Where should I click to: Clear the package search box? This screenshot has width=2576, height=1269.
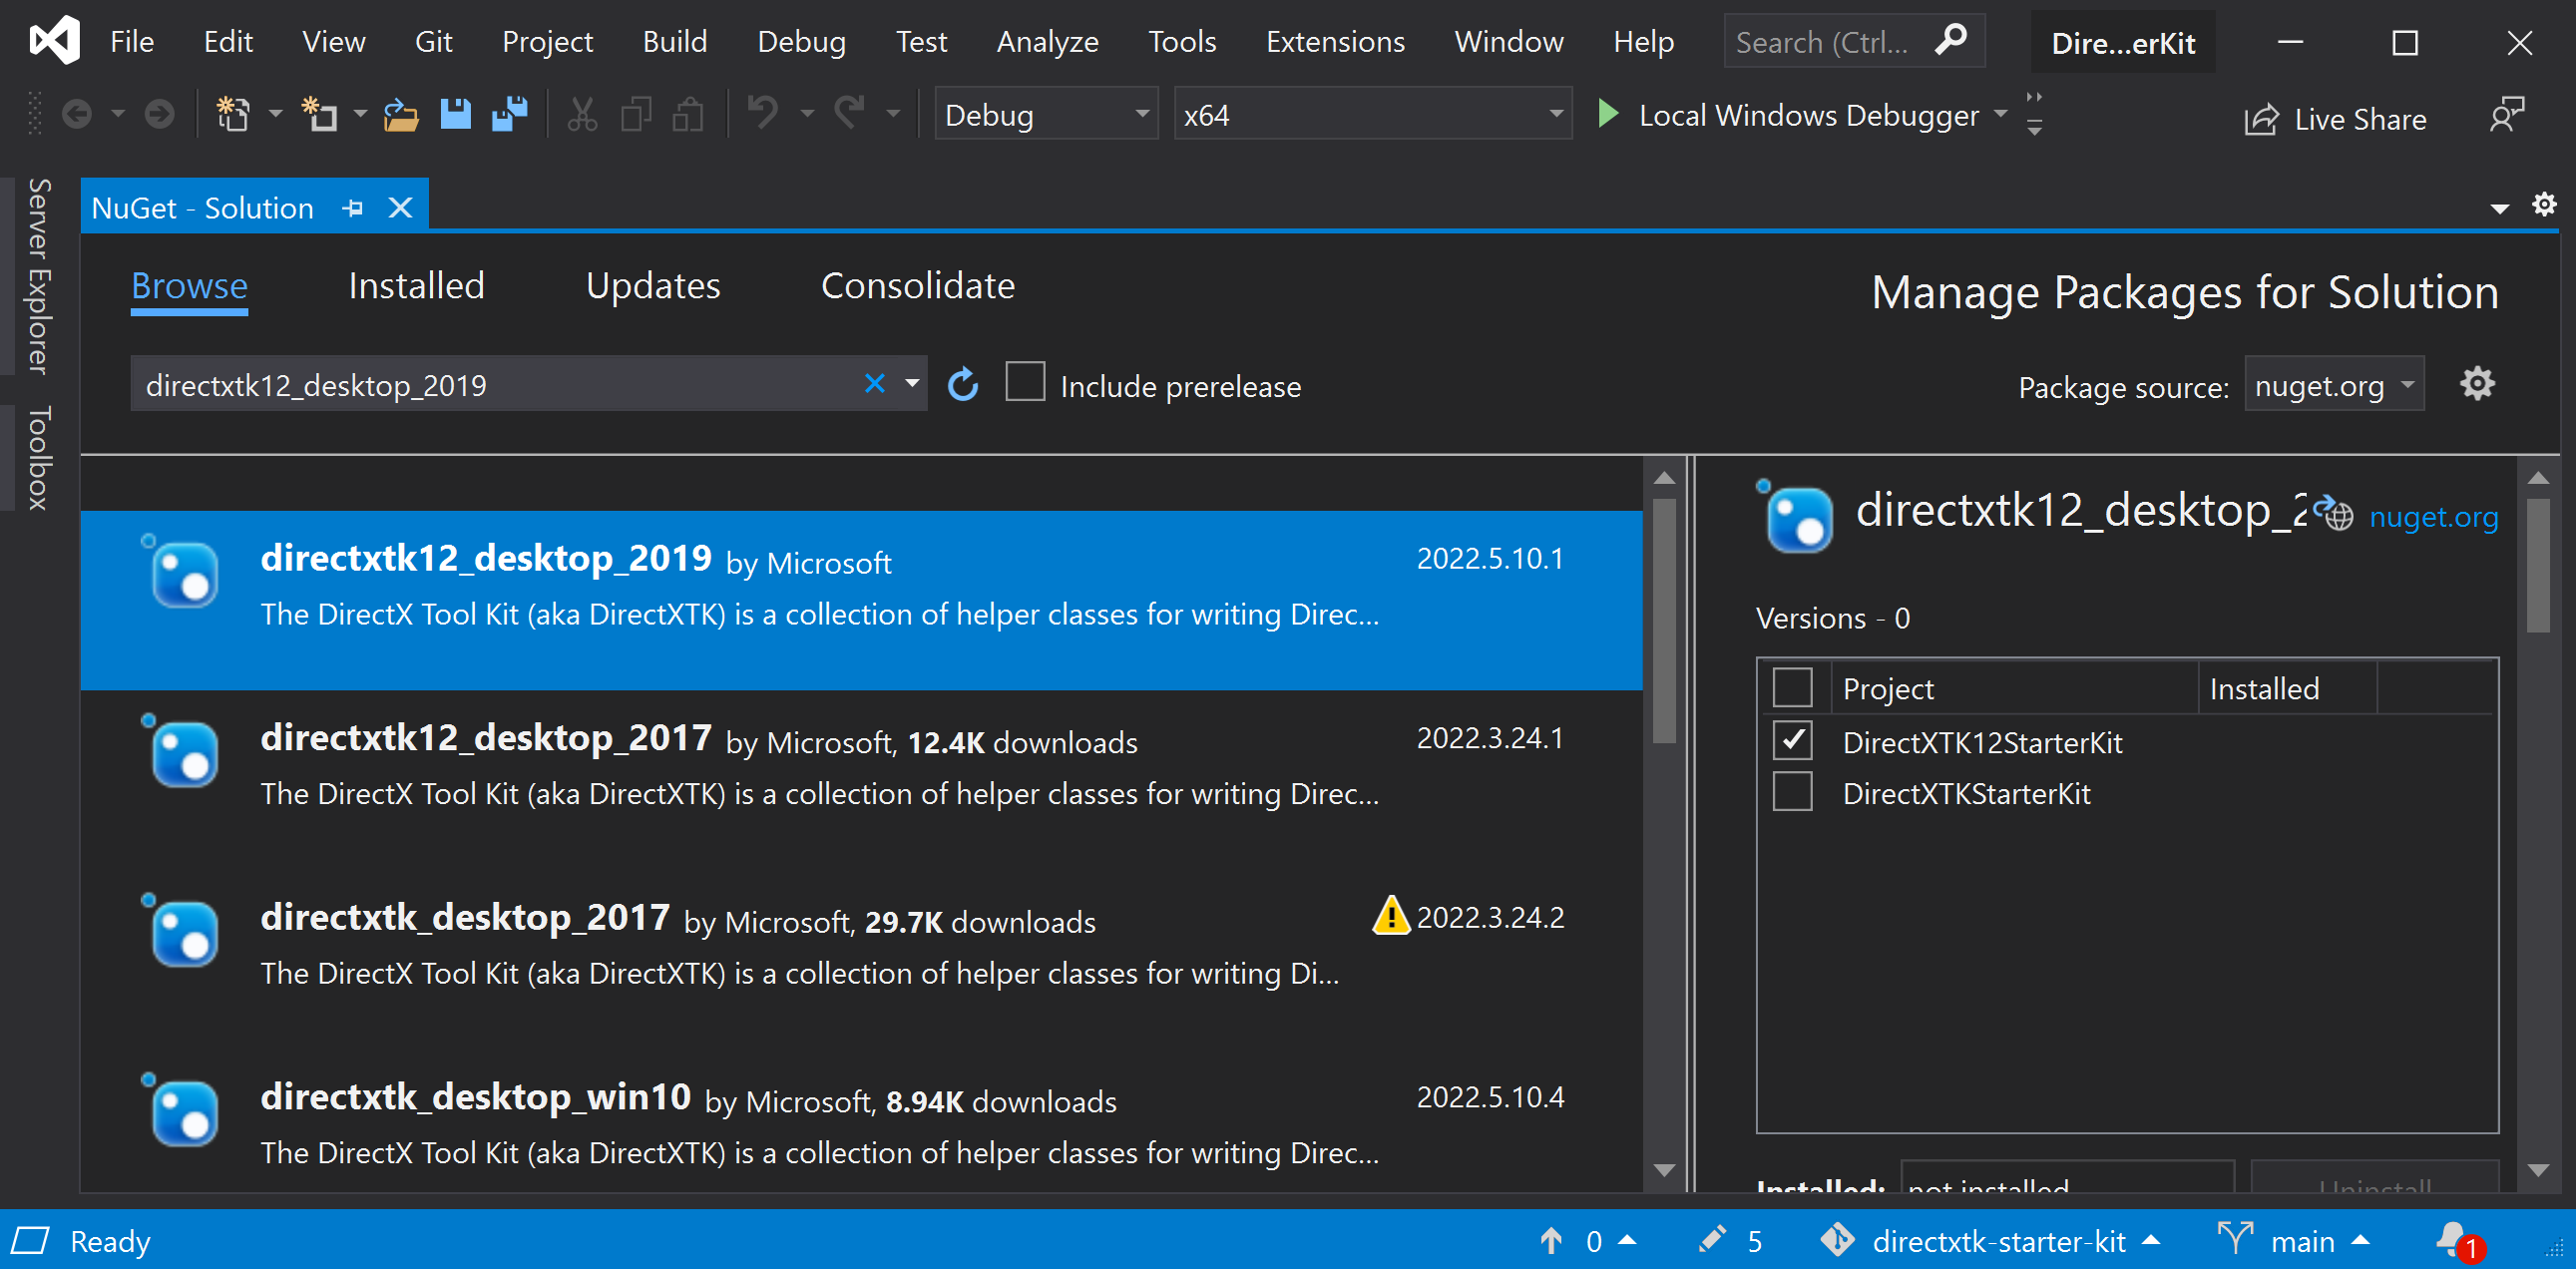pyautogui.click(x=874, y=384)
